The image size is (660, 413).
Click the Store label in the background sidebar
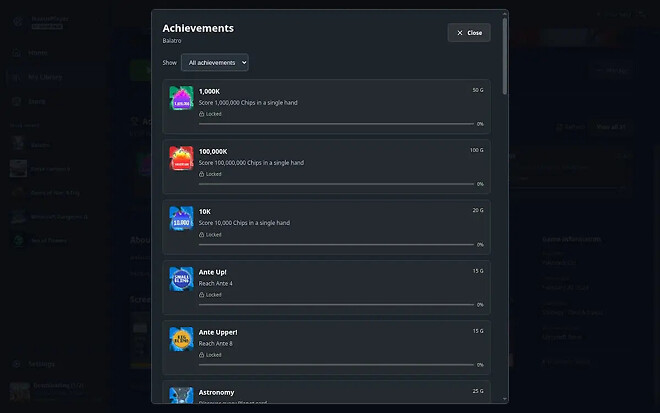(37, 101)
